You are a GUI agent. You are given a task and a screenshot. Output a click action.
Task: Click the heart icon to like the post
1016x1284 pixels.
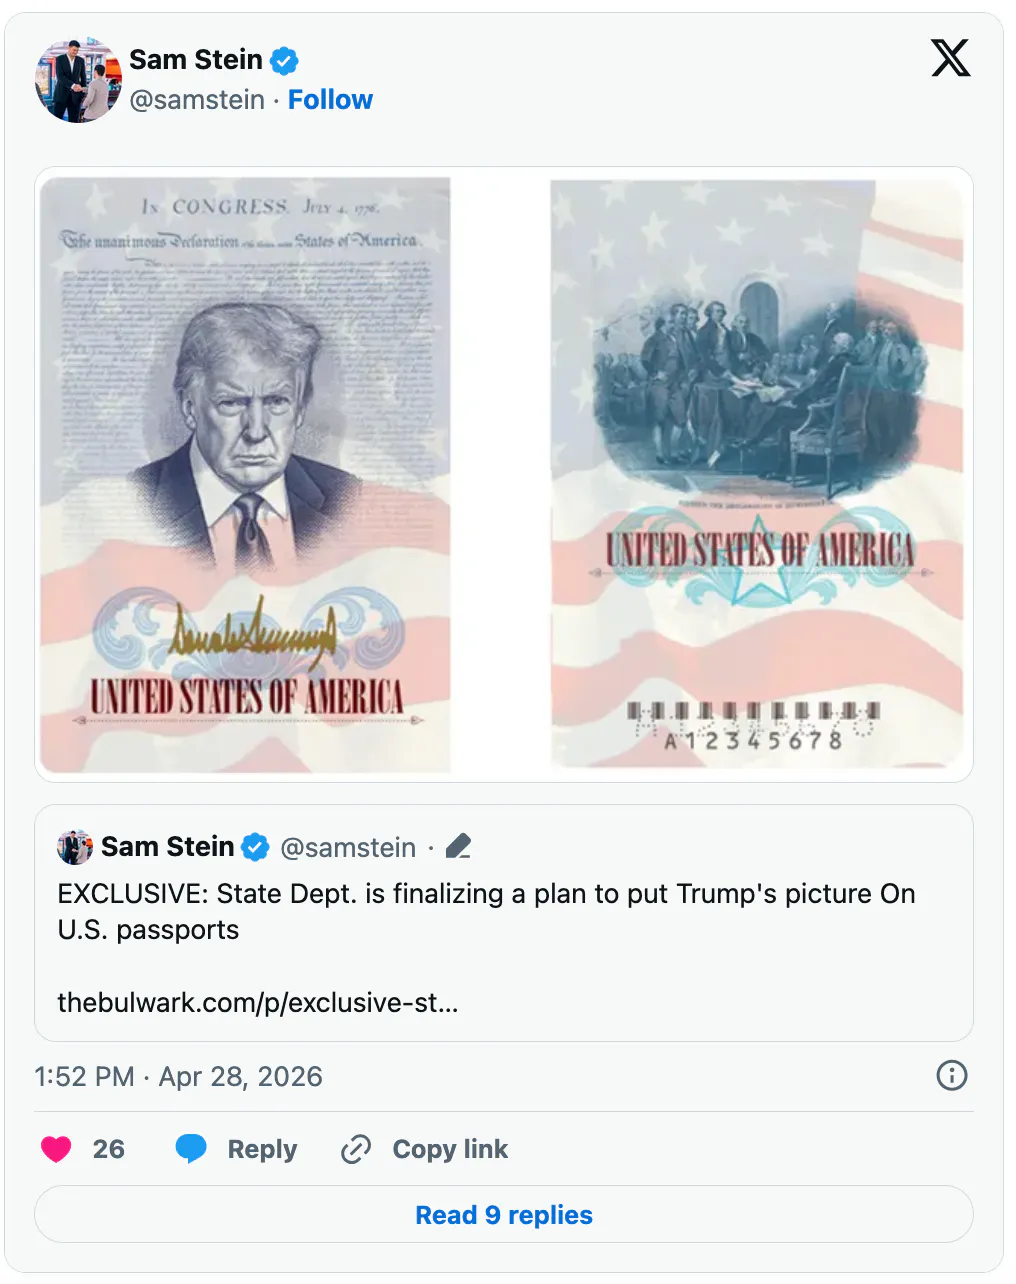click(x=57, y=1148)
